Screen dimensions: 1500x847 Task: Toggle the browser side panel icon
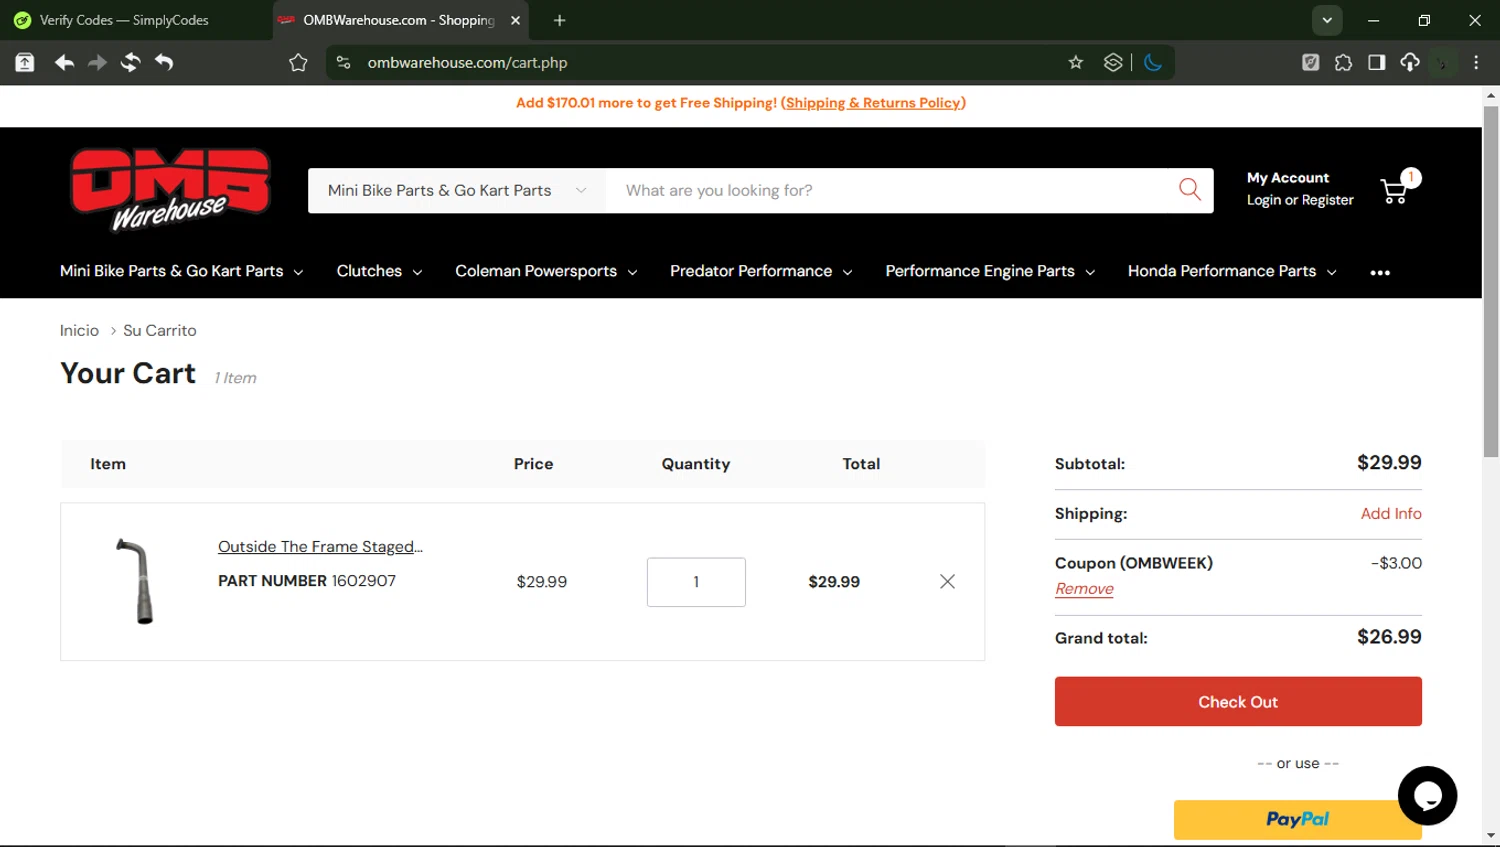pyautogui.click(x=1376, y=62)
